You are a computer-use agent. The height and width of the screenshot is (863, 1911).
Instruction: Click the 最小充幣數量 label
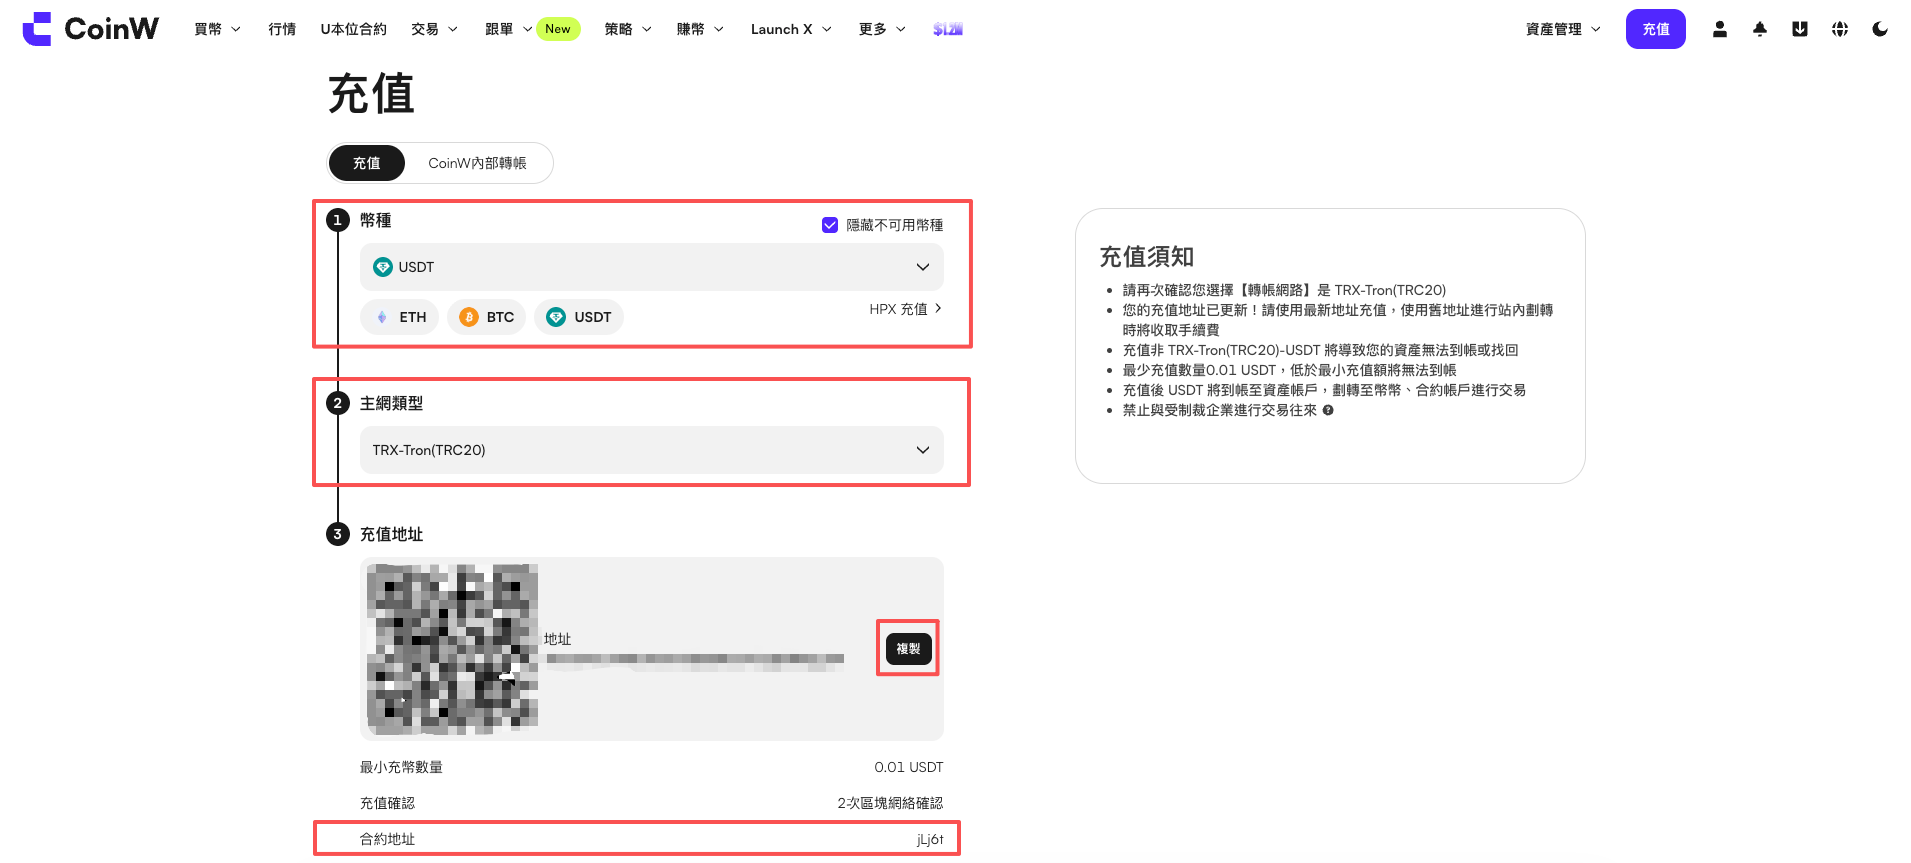[401, 767]
